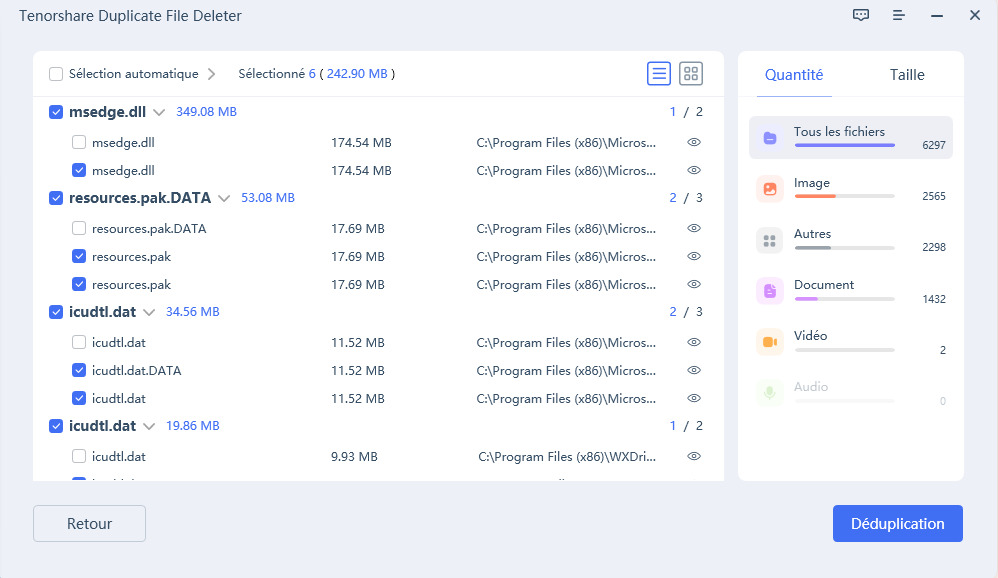
Task: Uncheck the resources.pak.DATA group checkbox
Action: coord(56,198)
